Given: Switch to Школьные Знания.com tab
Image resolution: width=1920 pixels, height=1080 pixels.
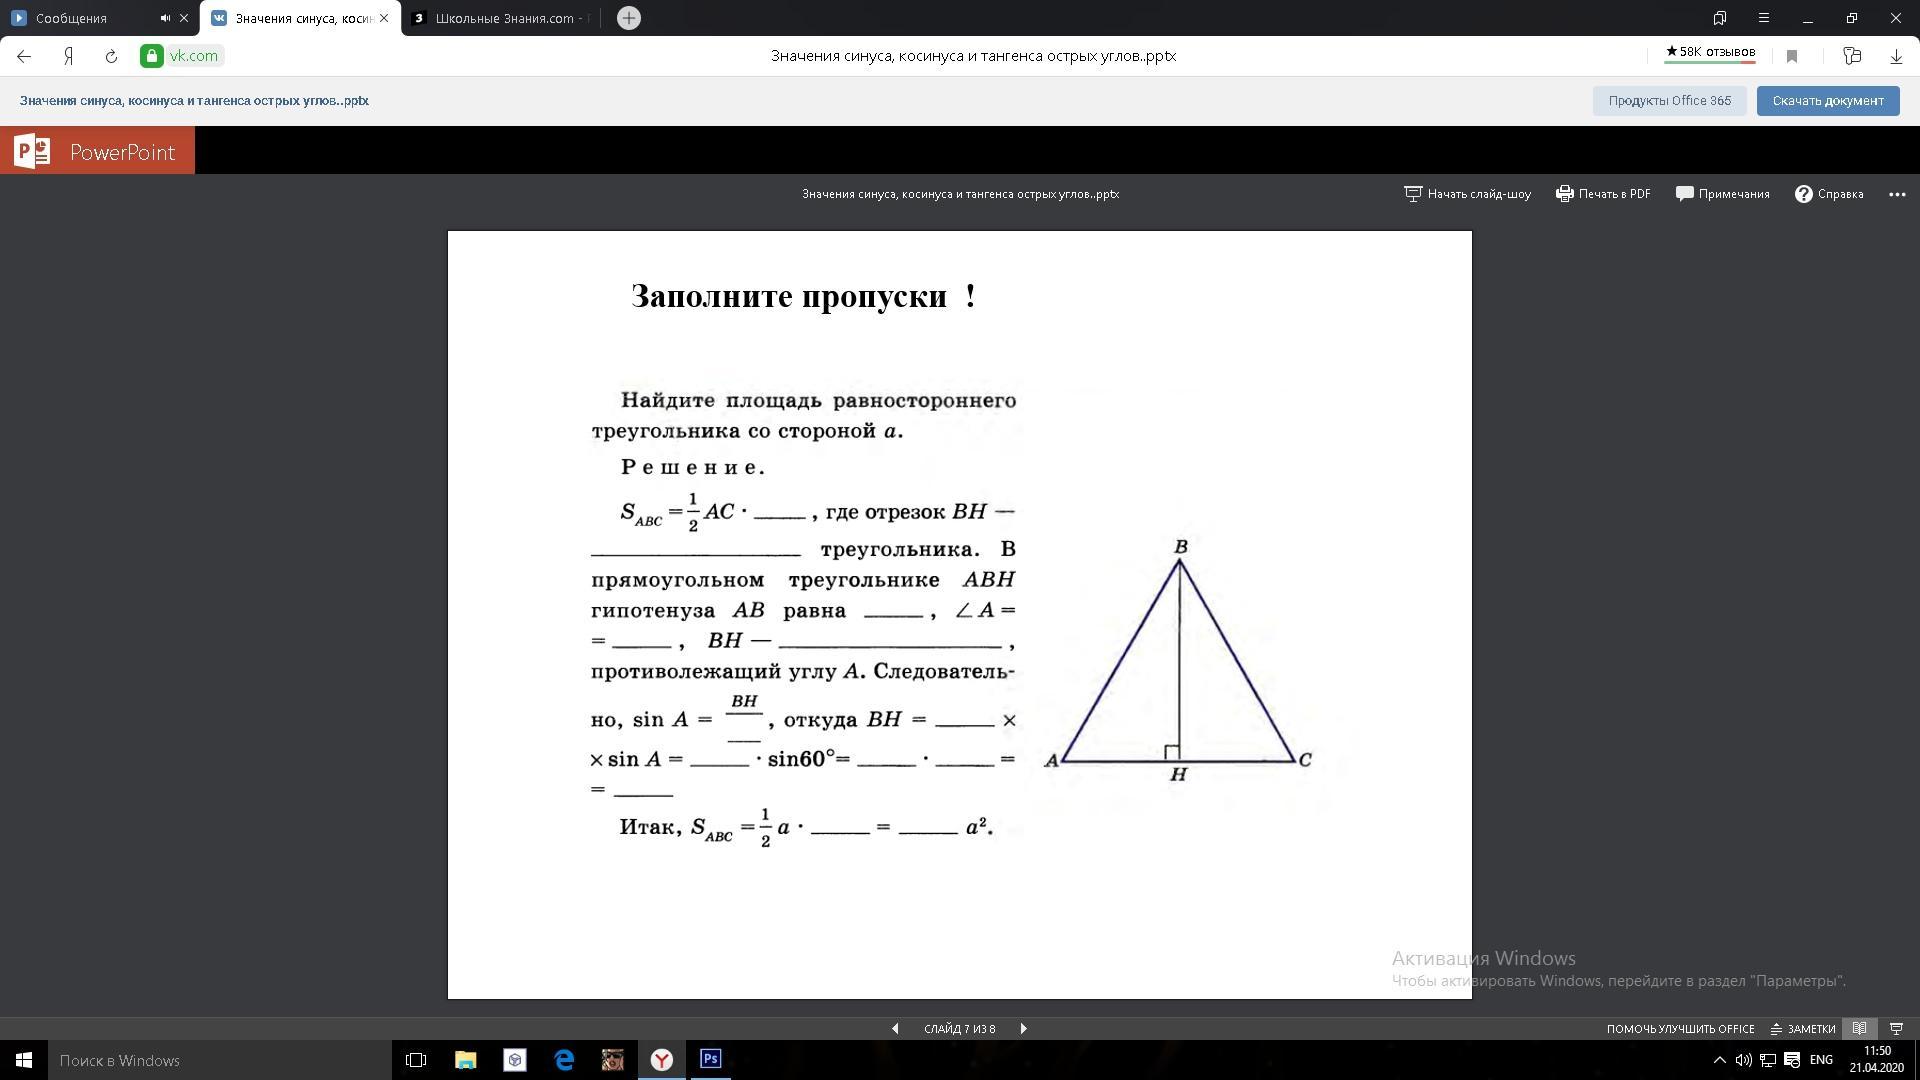Looking at the screenshot, I should (505, 18).
